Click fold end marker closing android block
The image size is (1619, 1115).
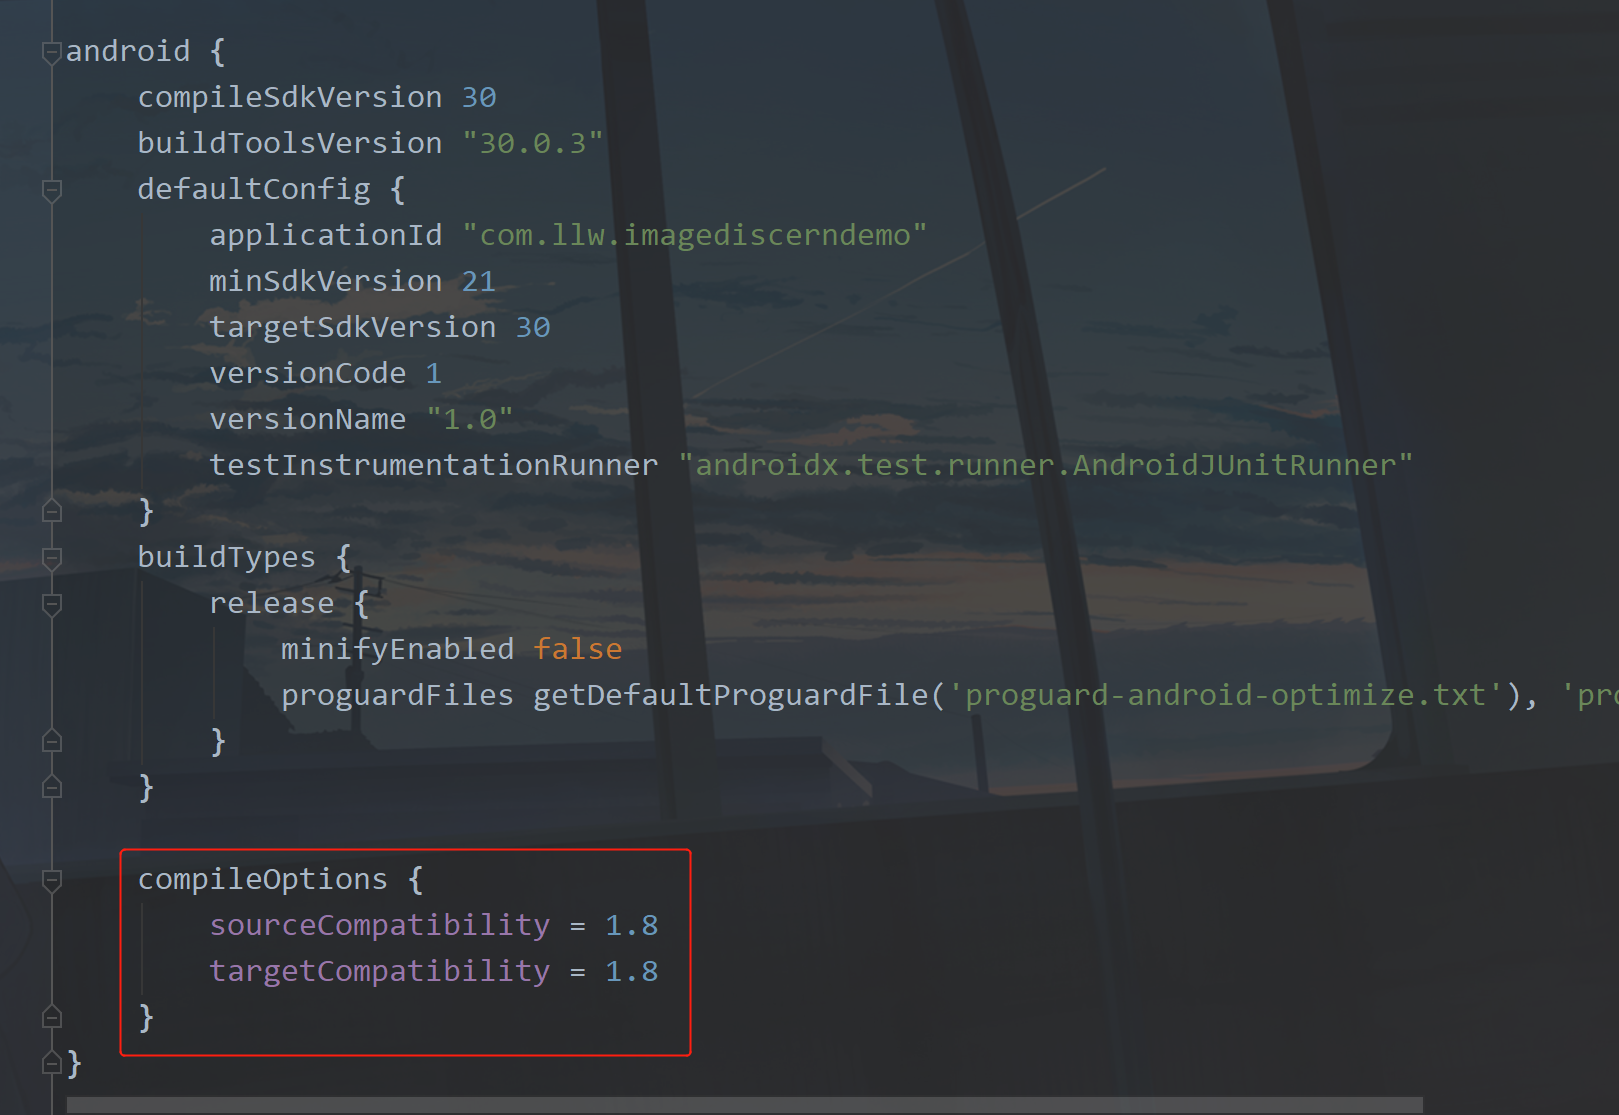point(52,1063)
